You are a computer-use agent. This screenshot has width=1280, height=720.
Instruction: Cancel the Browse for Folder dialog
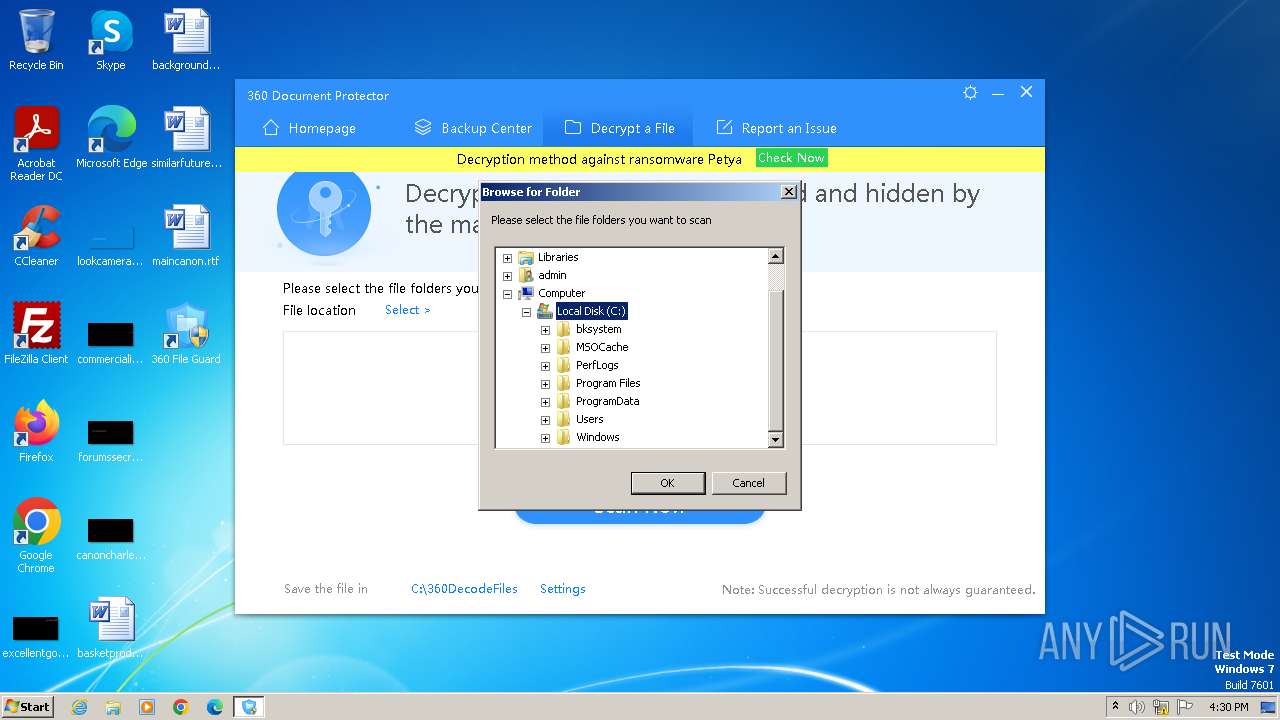(x=748, y=483)
